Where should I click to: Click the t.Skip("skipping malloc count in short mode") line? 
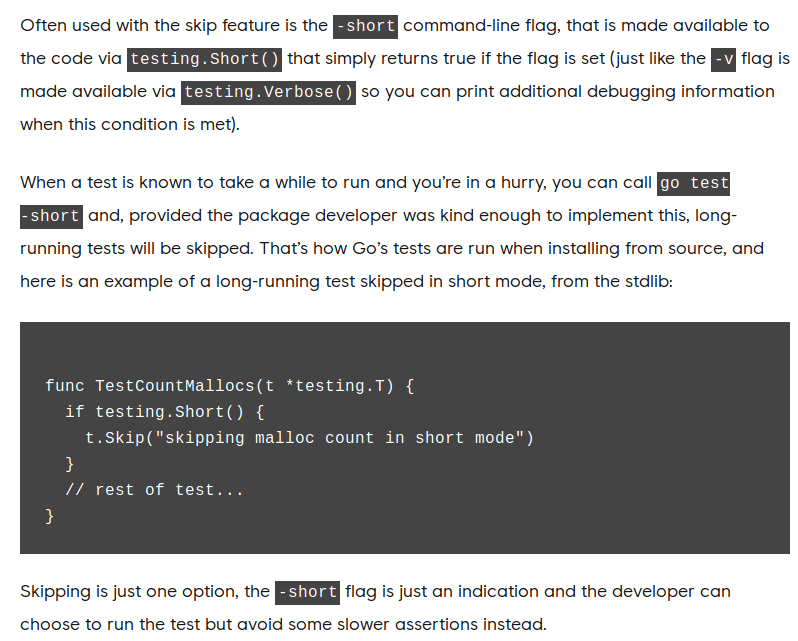309,438
